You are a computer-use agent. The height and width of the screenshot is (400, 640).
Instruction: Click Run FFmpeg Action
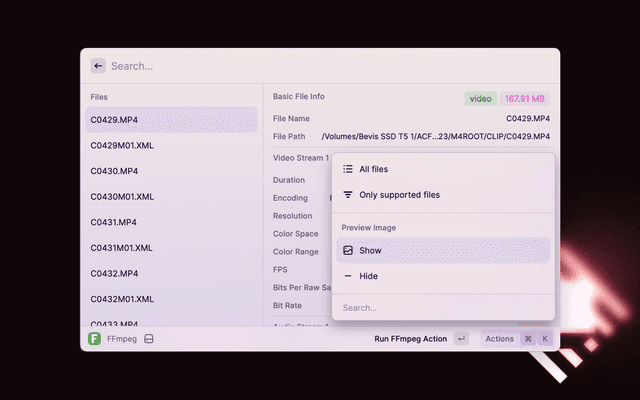click(x=410, y=339)
